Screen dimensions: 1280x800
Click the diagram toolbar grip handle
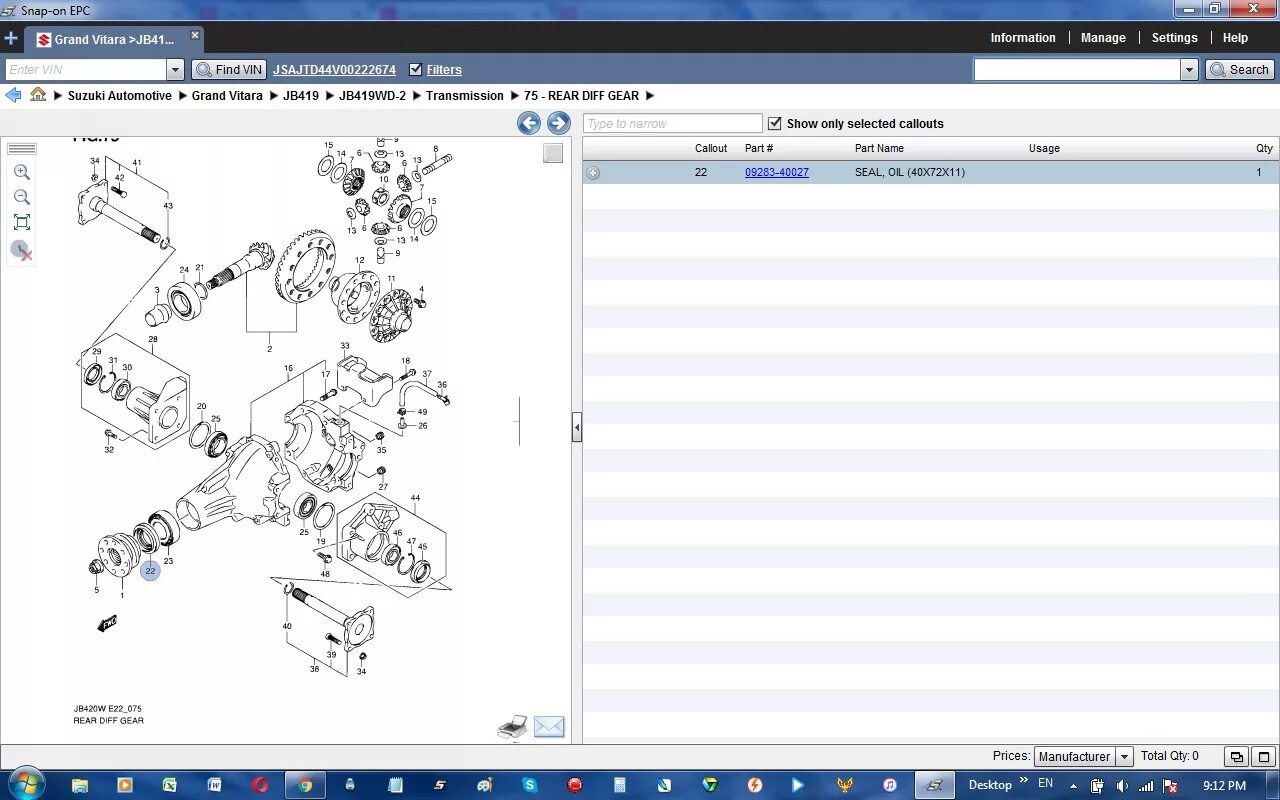(22, 149)
